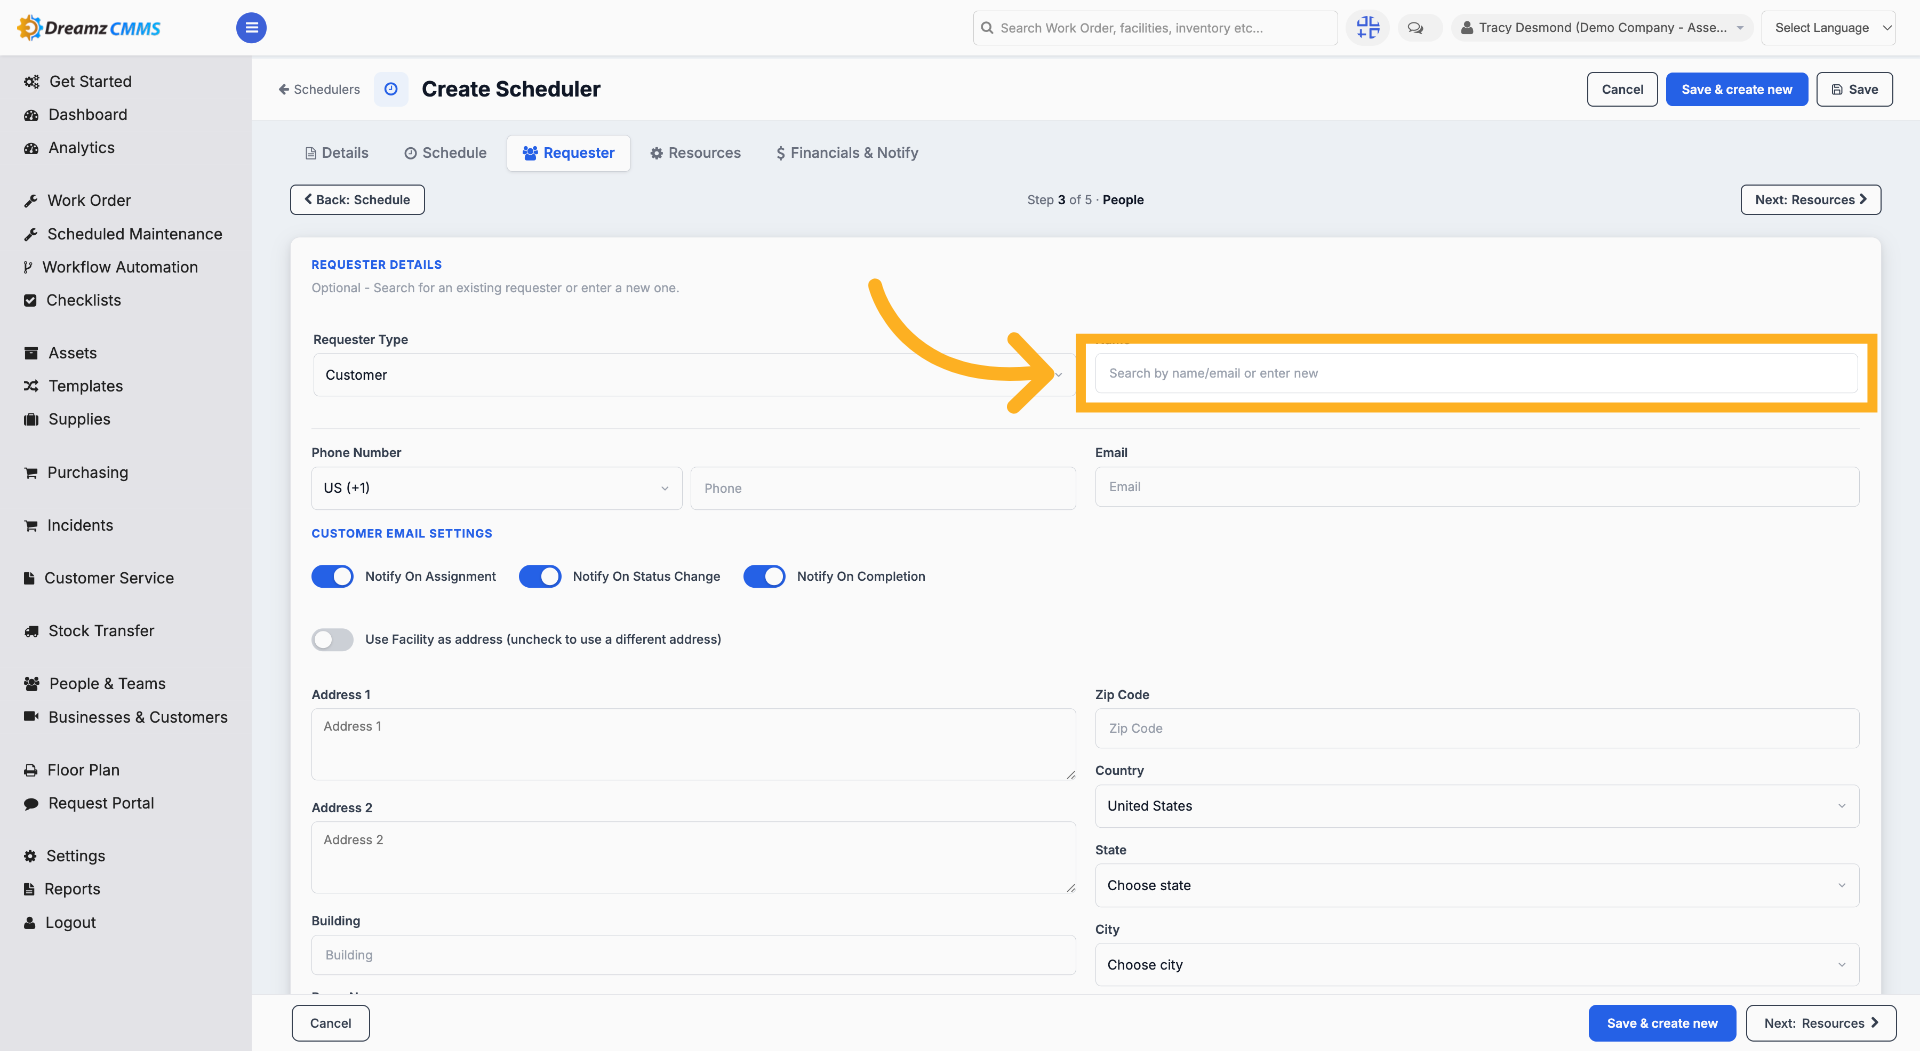Switch to the Details tab
The height and width of the screenshot is (1051, 1920).
[x=337, y=153]
